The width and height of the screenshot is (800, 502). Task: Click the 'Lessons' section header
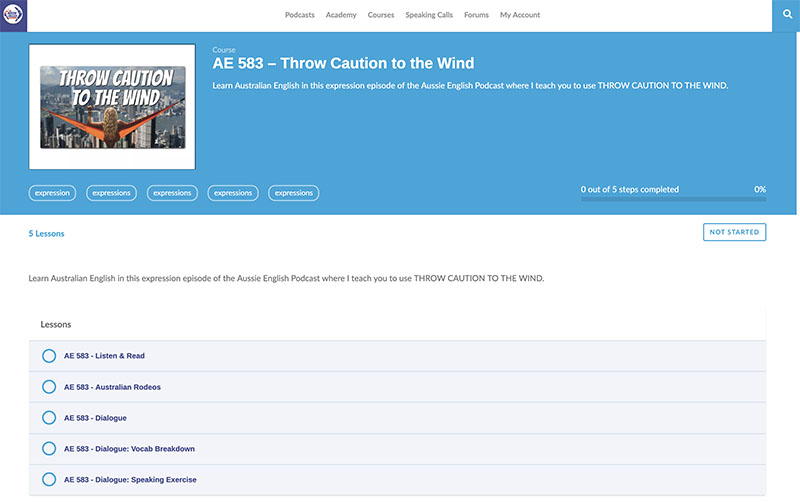click(x=56, y=324)
